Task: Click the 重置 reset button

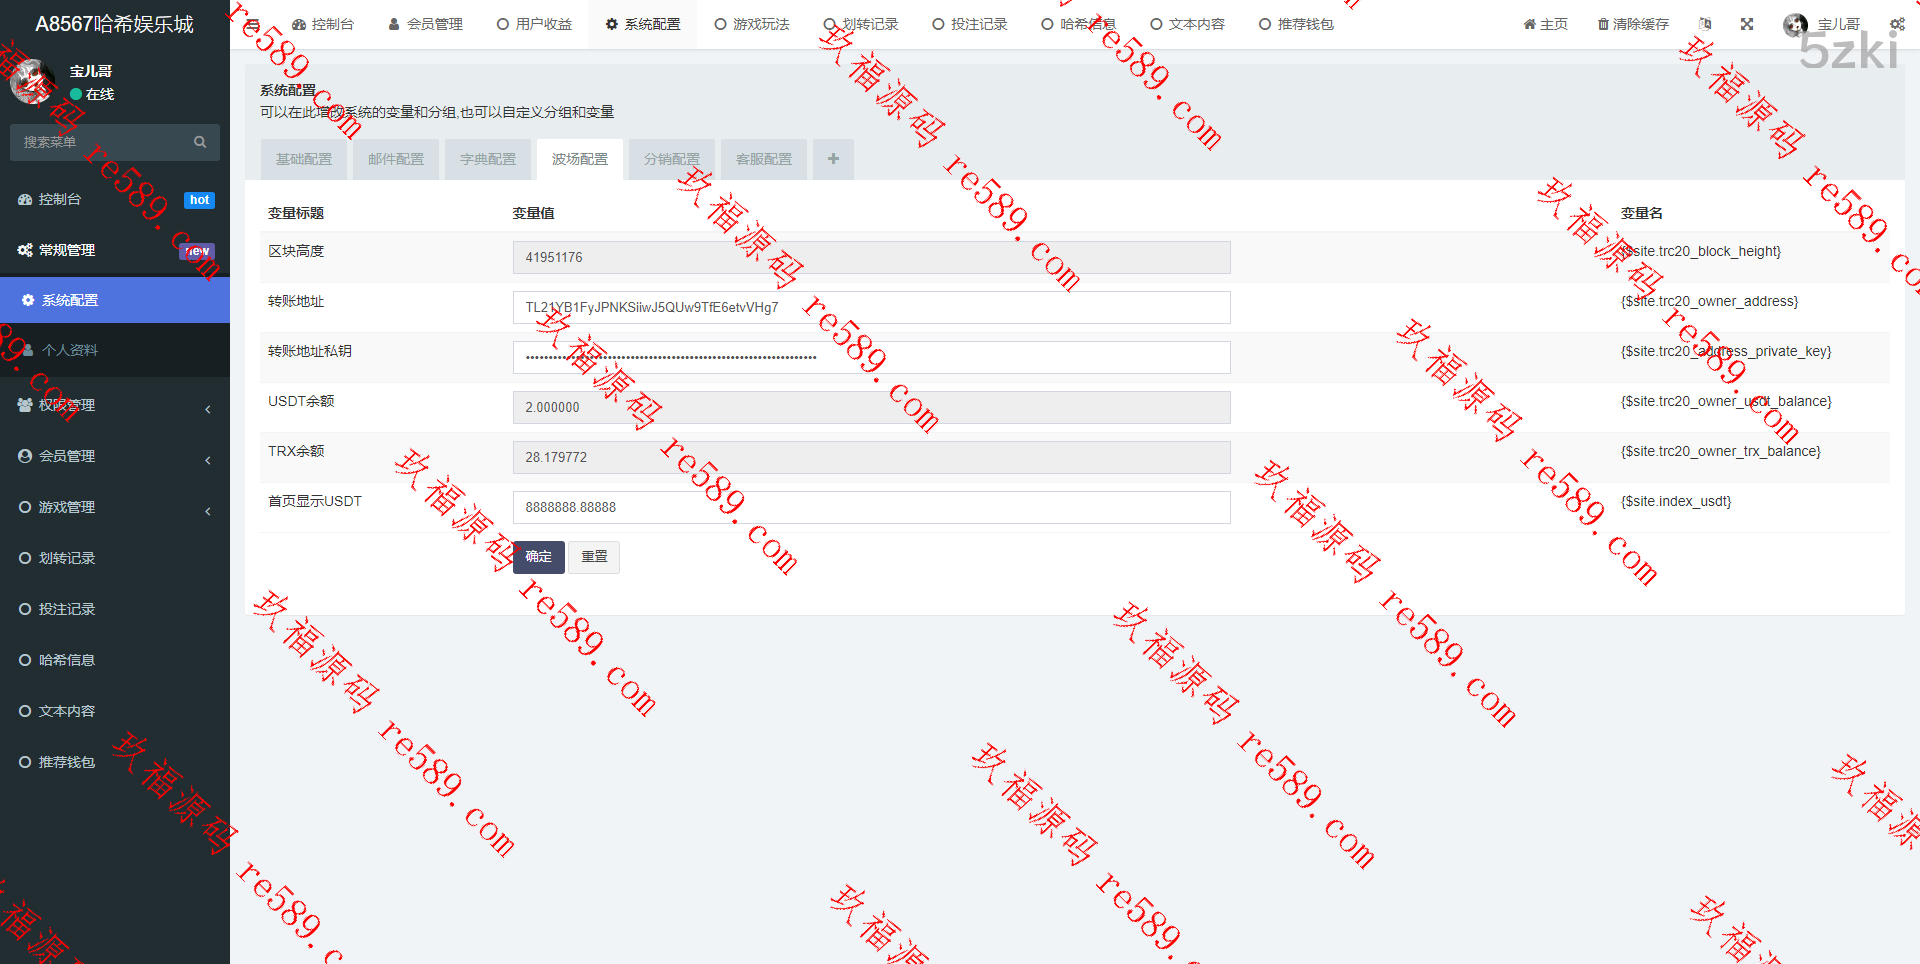Action: click(594, 557)
